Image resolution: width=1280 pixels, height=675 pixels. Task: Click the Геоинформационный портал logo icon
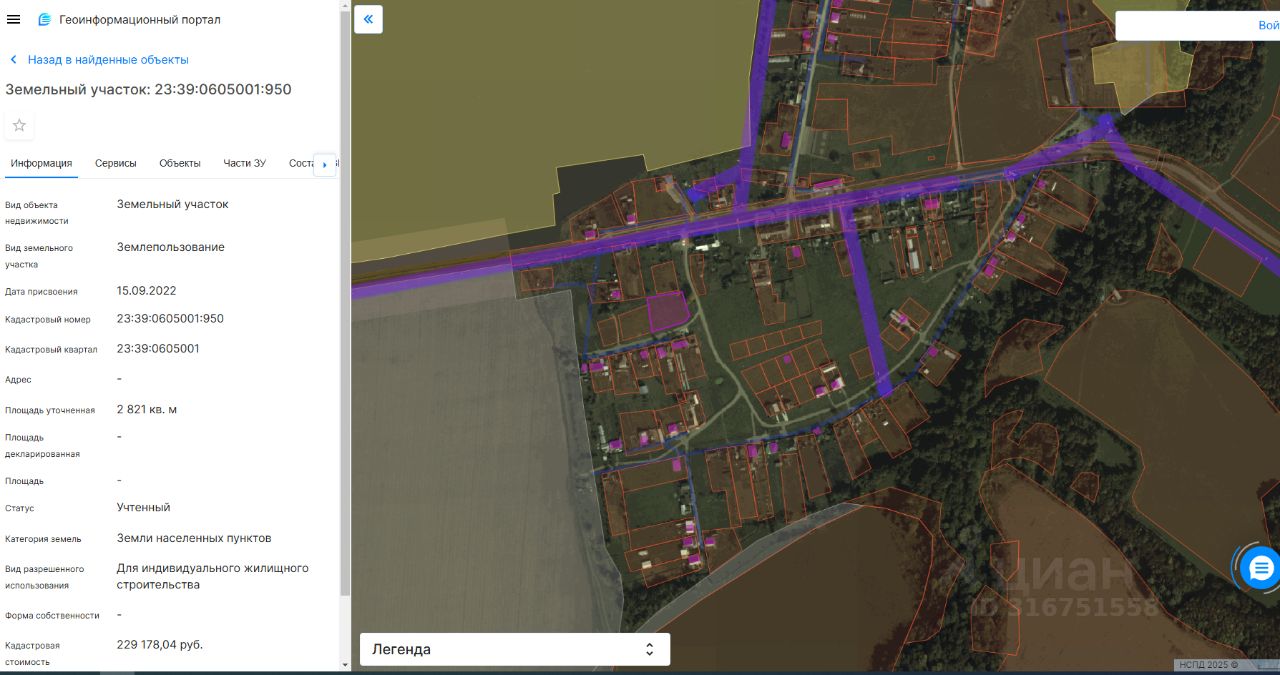point(44,19)
